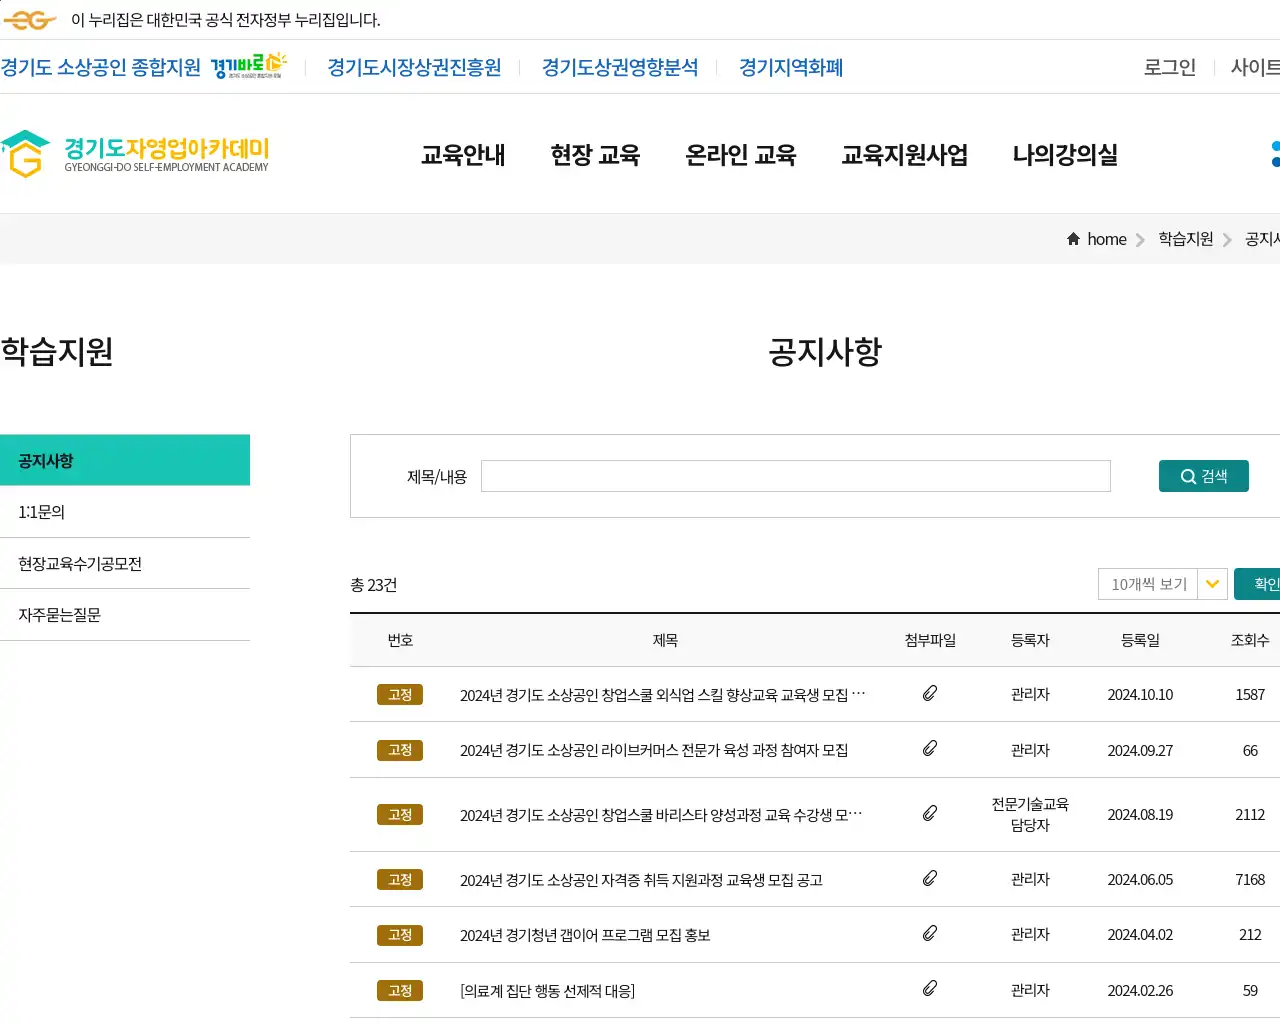The height and width of the screenshot is (1024, 1280).
Task: Open 나의강의실 main menu
Action: pos(1065,155)
